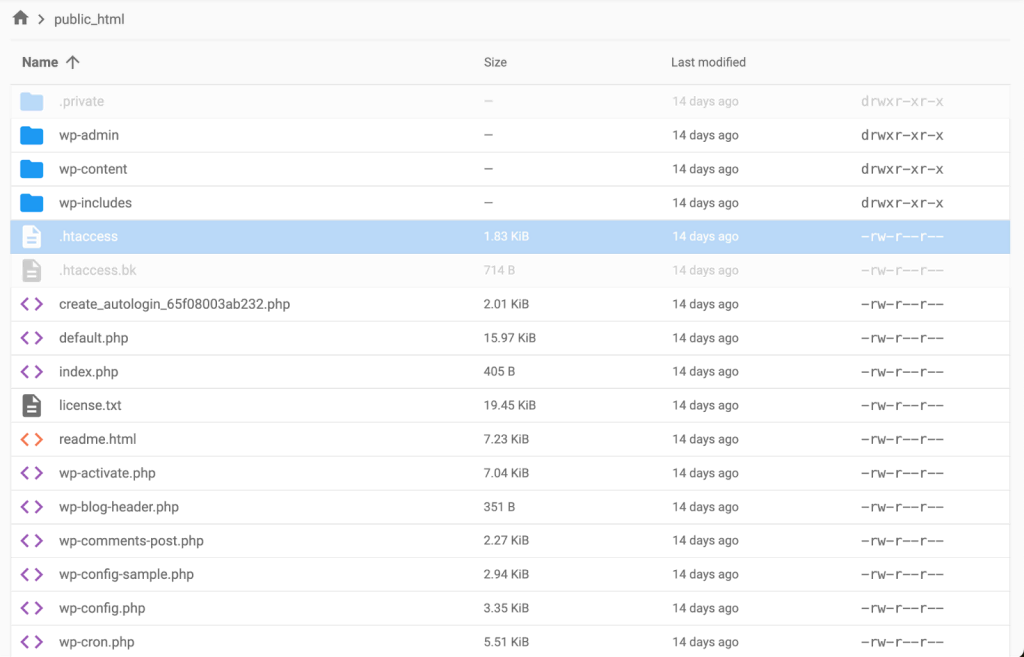Click the wp-admin folder icon
The height and width of the screenshot is (657, 1024).
coord(31,135)
